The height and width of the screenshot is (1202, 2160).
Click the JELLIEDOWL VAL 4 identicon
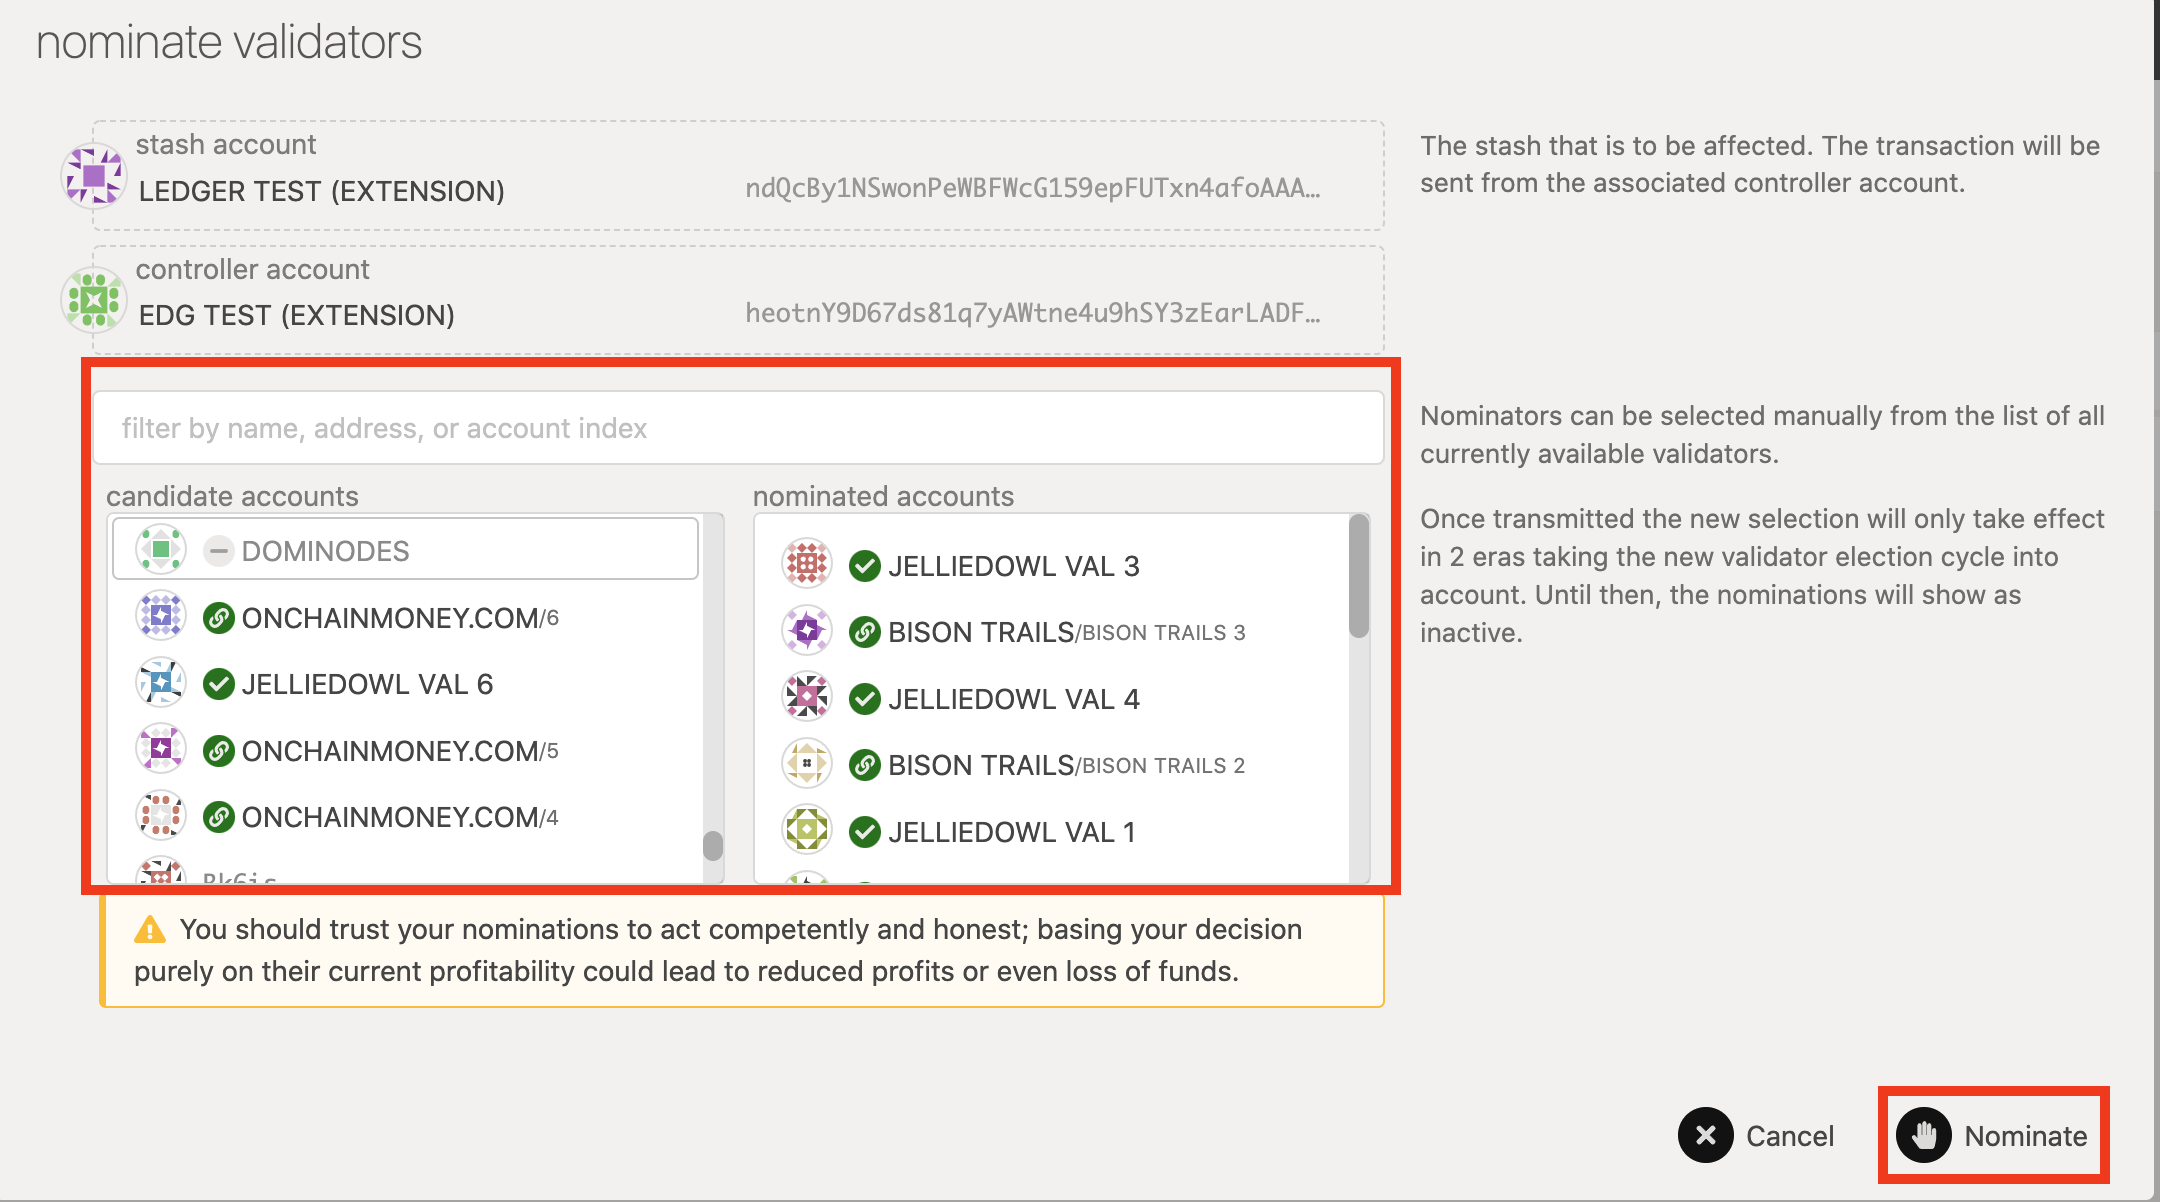pos(807,698)
